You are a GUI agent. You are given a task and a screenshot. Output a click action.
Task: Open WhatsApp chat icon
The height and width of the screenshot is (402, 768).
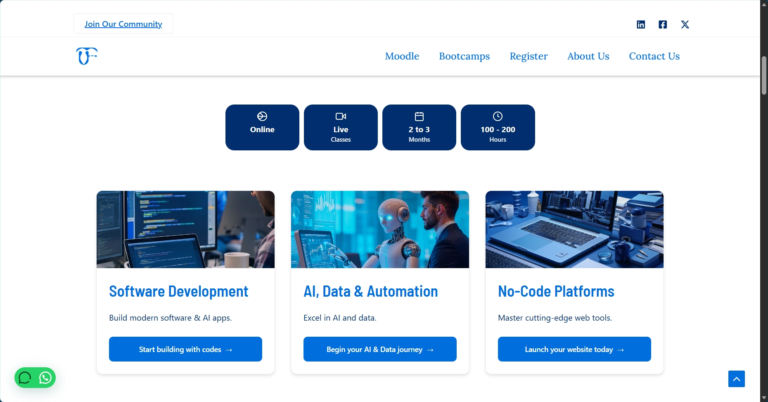(x=45, y=378)
